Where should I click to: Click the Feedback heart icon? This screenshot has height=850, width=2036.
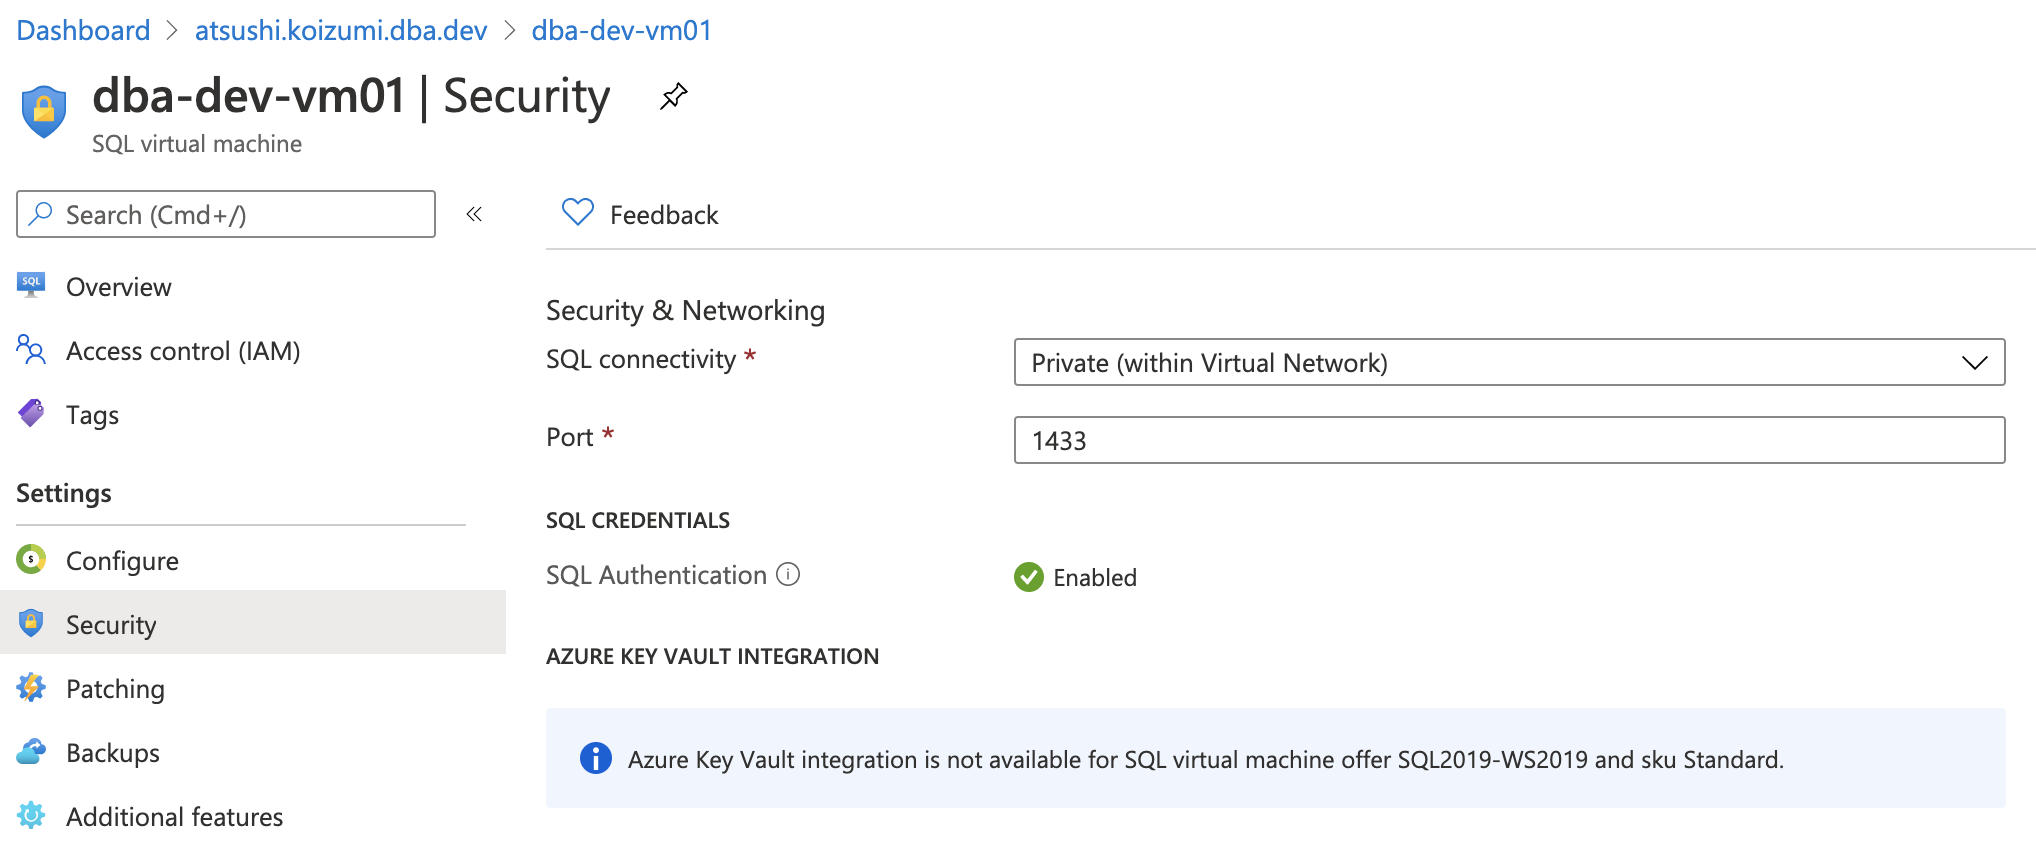(578, 213)
